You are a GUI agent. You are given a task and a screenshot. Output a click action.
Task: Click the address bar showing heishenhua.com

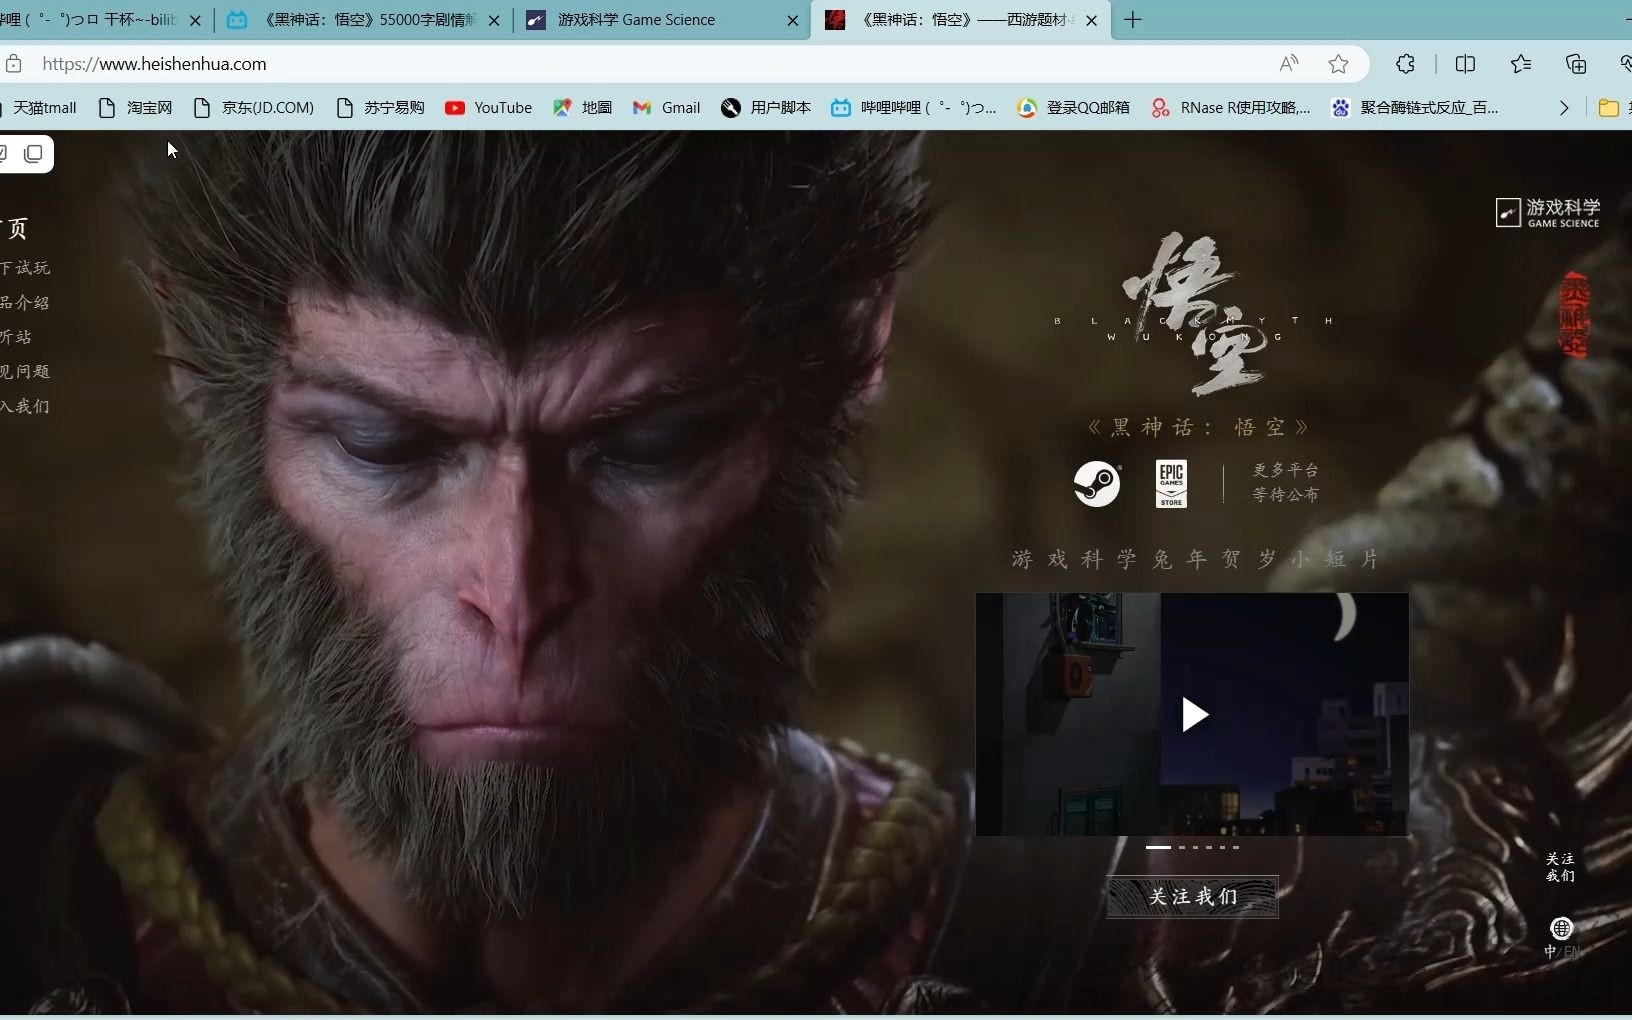(640, 64)
